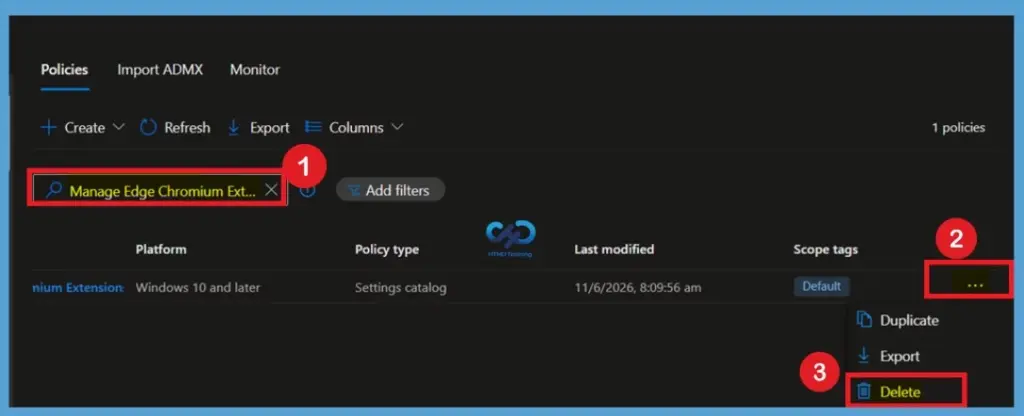Switch to the Policies tab
The width and height of the screenshot is (1024, 416).
click(64, 70)
